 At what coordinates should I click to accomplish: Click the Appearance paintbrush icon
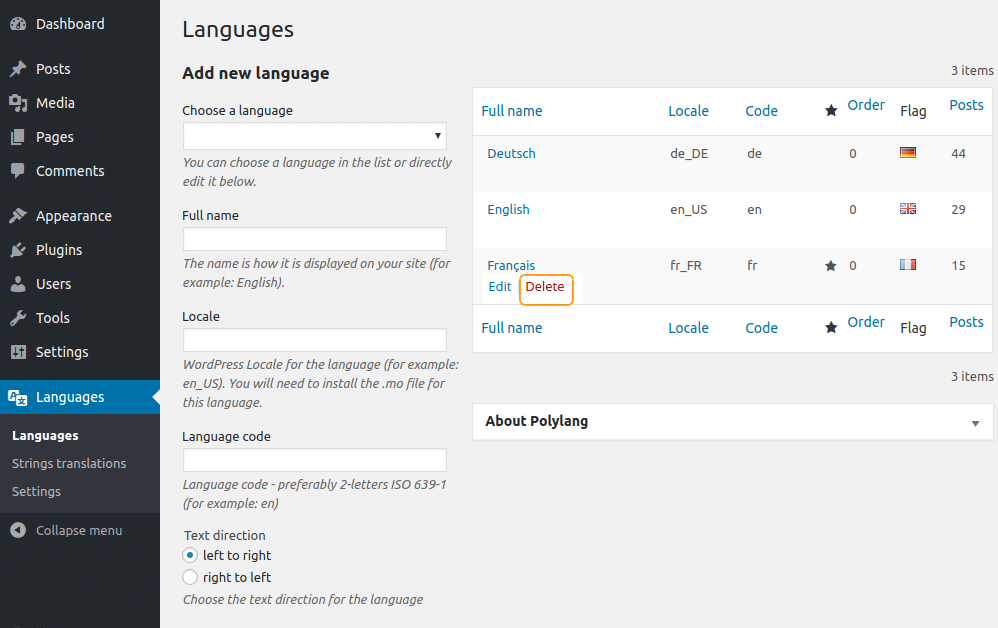pos(18,216)
